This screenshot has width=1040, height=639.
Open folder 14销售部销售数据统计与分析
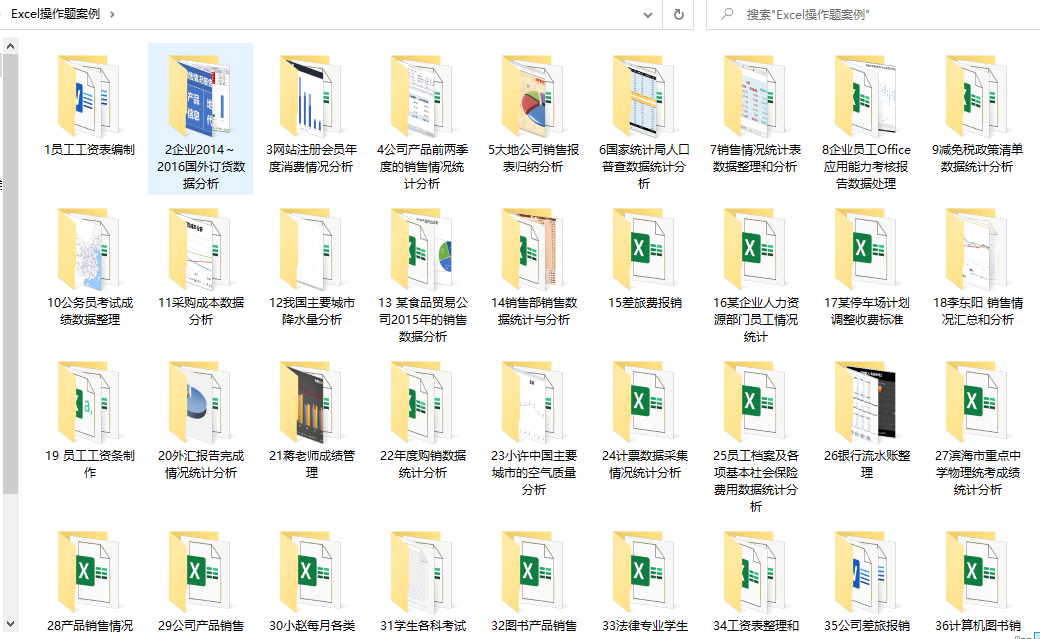[534, 267]
